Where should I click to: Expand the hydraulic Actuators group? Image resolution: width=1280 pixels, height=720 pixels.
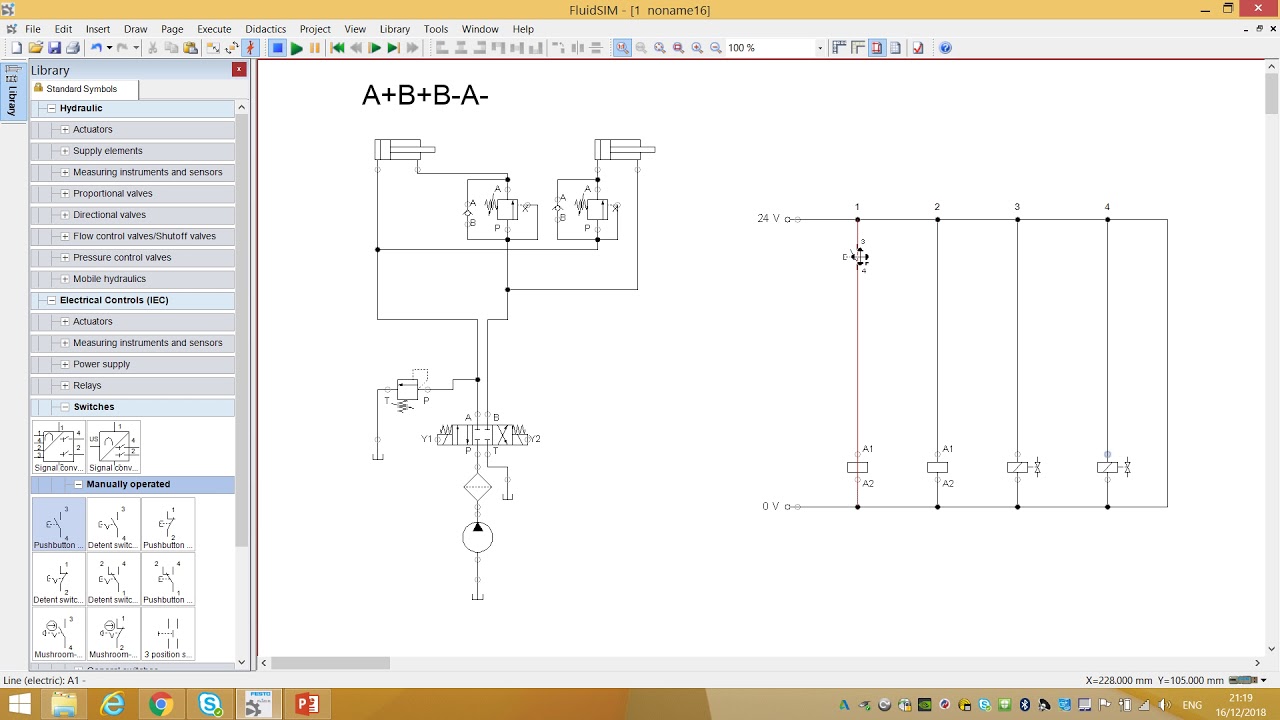point(65,129)
